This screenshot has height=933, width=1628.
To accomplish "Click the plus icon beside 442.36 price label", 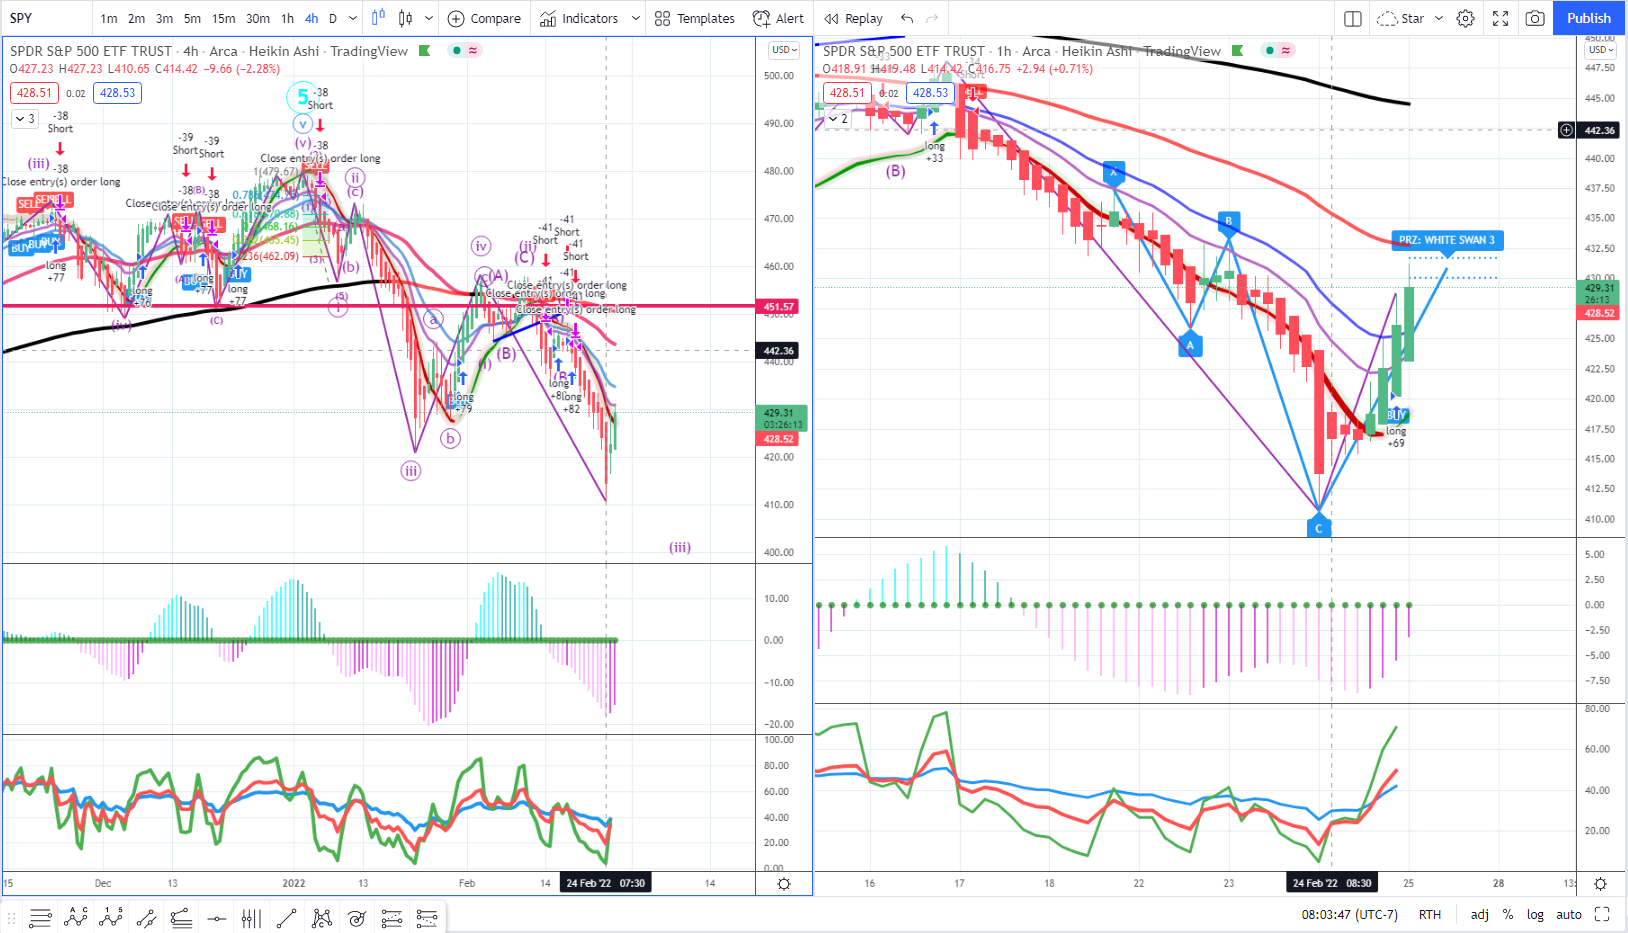I will [x=1566, y=130].
